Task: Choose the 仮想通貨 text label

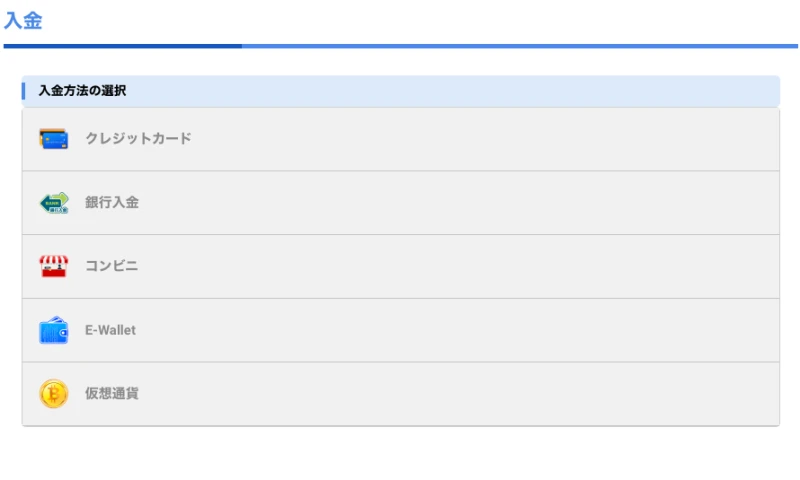Action: coord(112,393)
